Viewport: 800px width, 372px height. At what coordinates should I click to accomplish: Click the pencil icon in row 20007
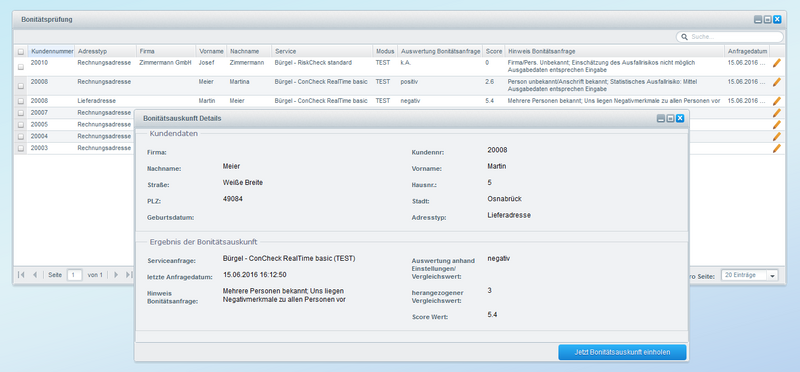(777, 113)
